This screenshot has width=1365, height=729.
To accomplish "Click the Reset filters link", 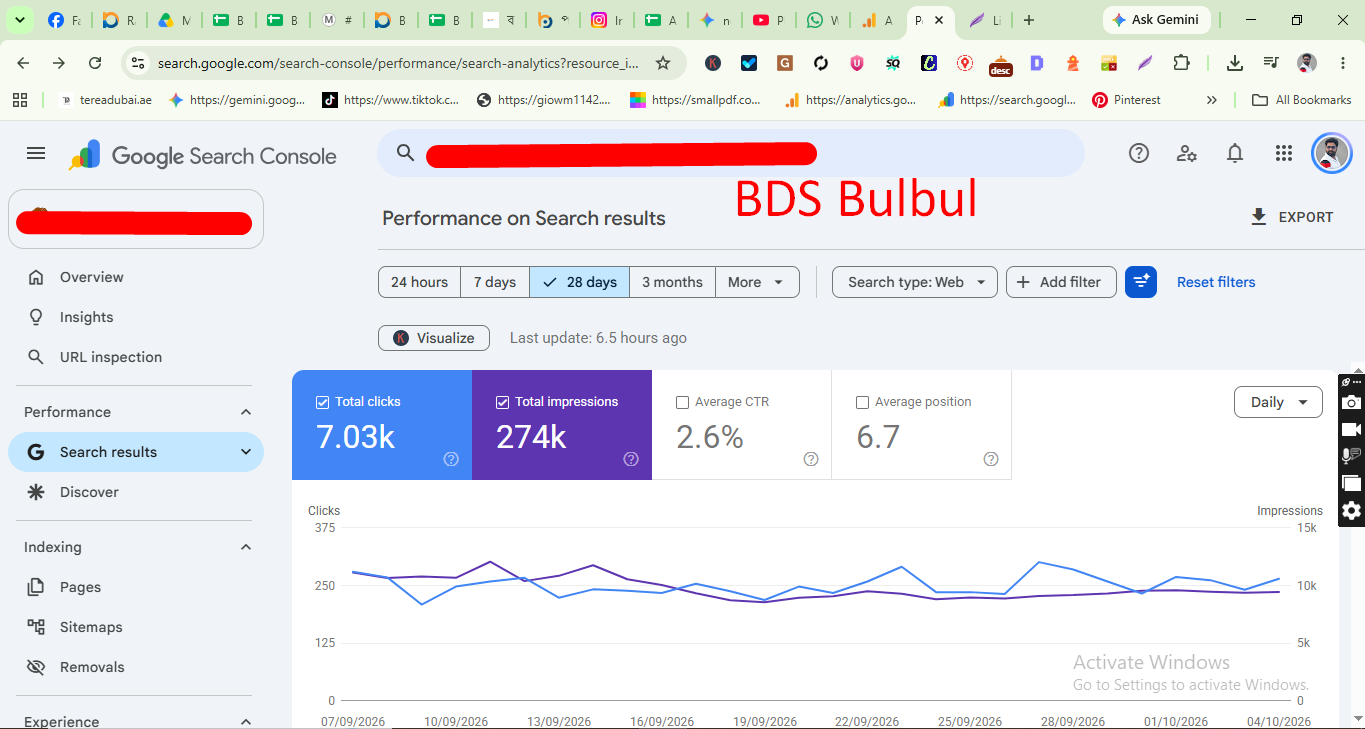I will [1216, 282].
